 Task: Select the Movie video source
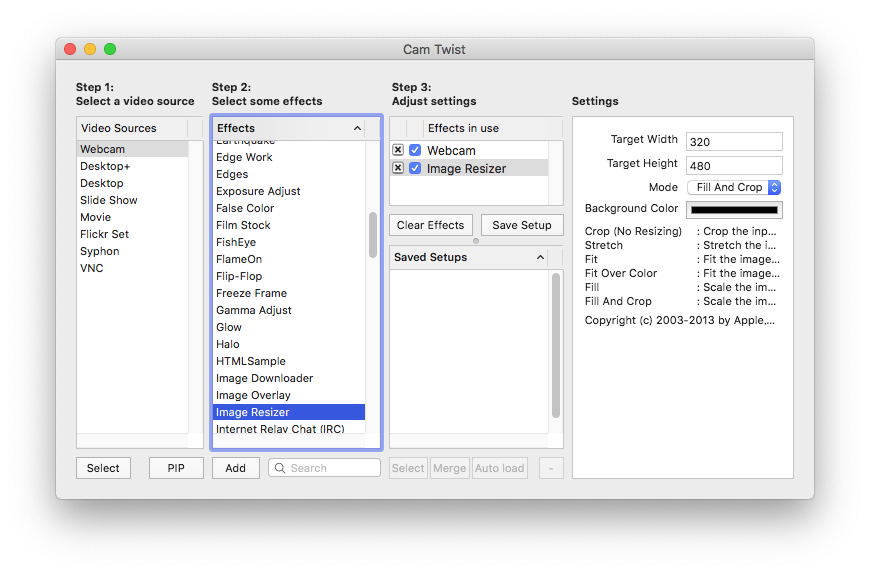[x=133, y=217]
